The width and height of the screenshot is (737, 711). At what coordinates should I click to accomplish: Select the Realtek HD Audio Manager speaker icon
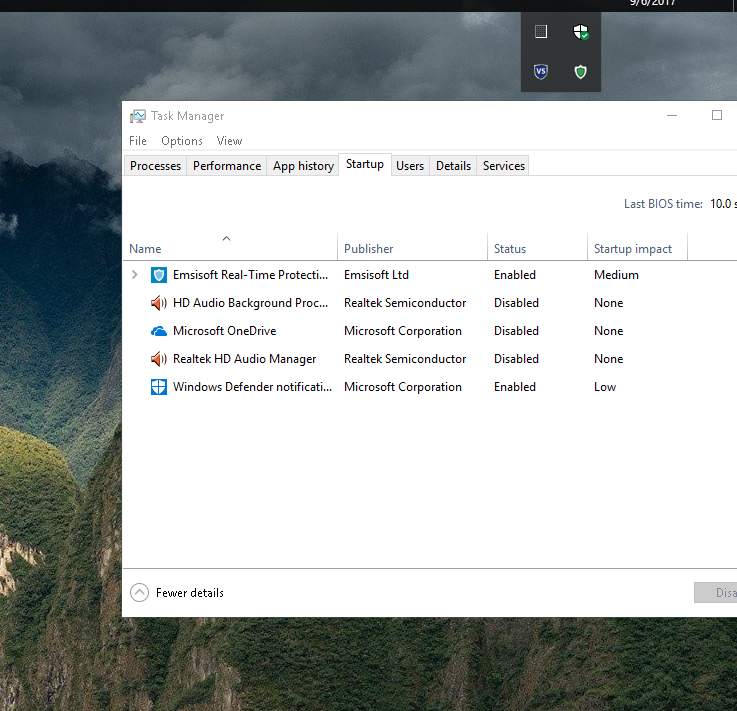[158, 359]
